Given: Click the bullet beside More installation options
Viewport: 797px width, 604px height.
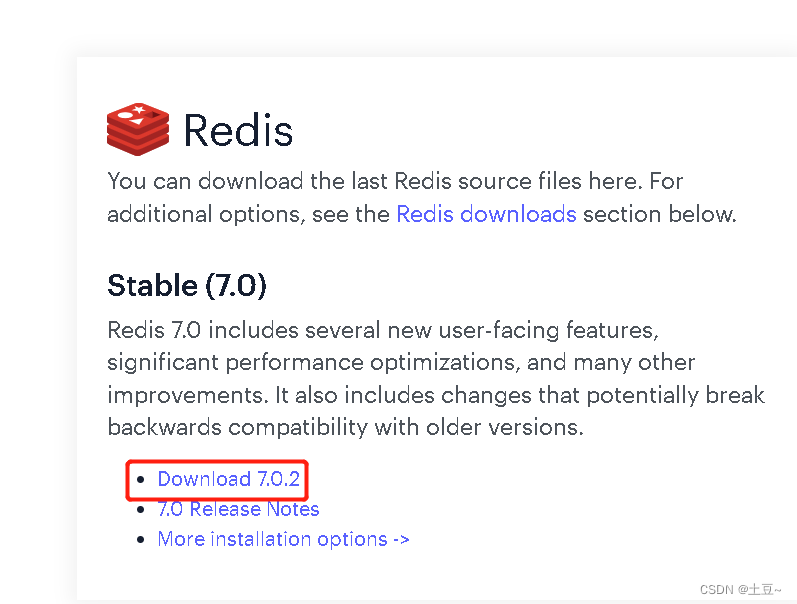Looking at the screenshot, I should pyautogui.click(x=141, y=539).
